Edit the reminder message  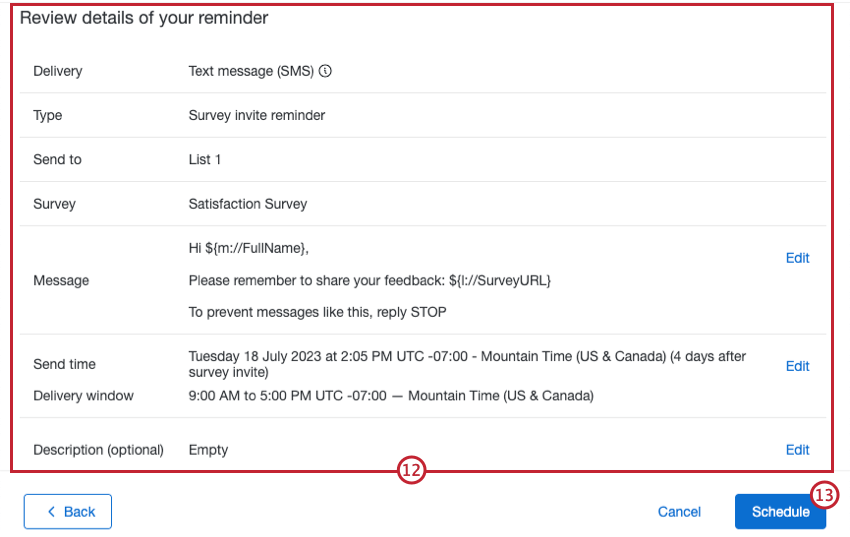click(797, 258)
